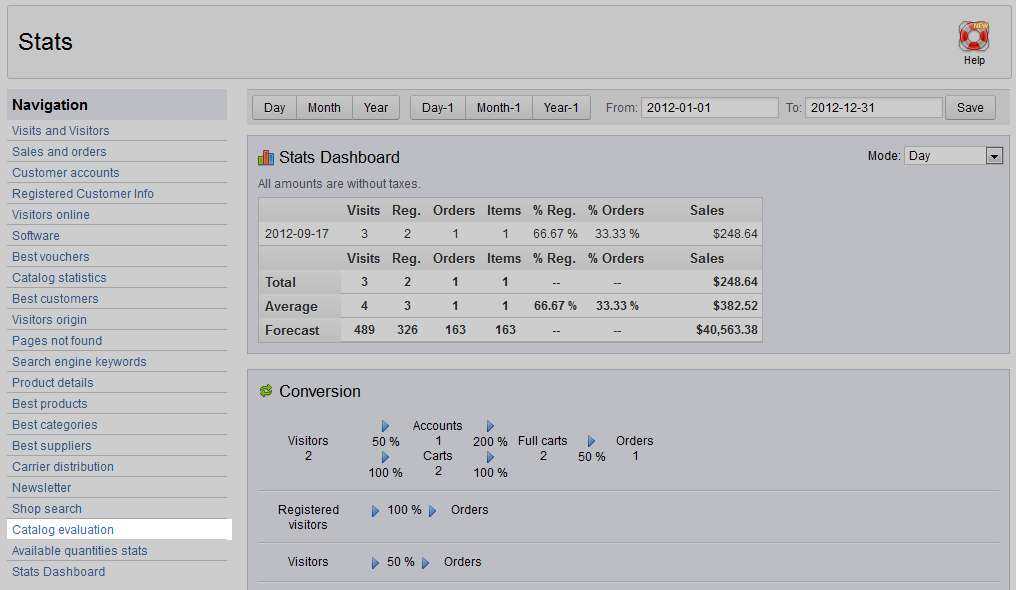View Best suppliers stats

coord(52,446)
